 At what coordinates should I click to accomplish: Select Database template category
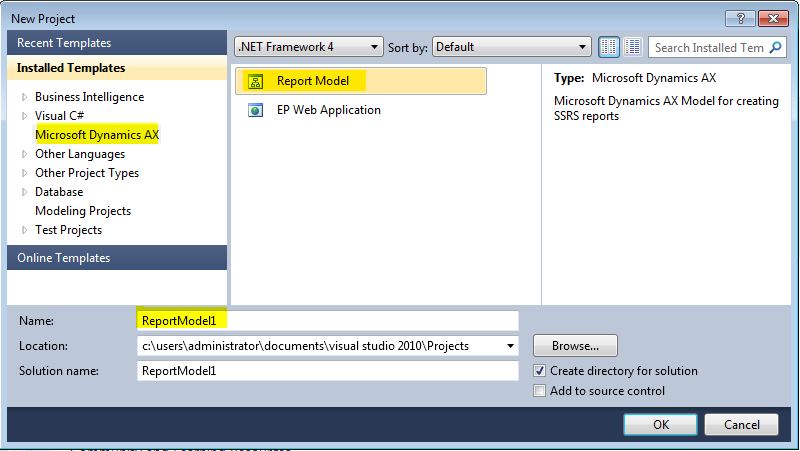tap(59, 192)
